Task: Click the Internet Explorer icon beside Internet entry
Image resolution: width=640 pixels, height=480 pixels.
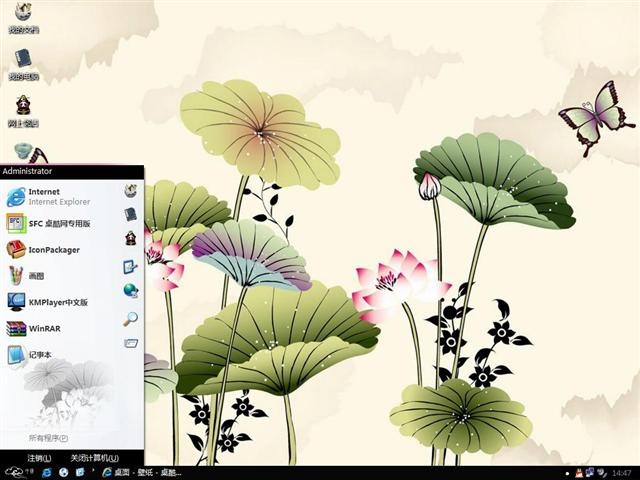Action: pyautogui.click(x=16, y=197)
